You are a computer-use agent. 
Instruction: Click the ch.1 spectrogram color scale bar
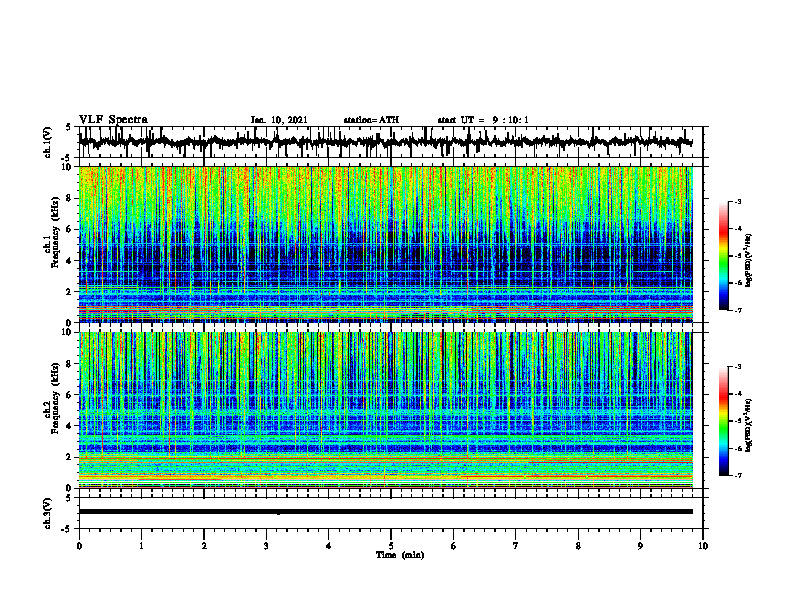point(723,256)
